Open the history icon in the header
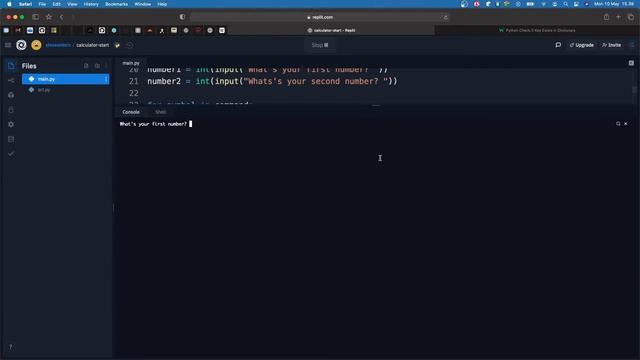The image size is (640, 360). (x=129, y=45)
